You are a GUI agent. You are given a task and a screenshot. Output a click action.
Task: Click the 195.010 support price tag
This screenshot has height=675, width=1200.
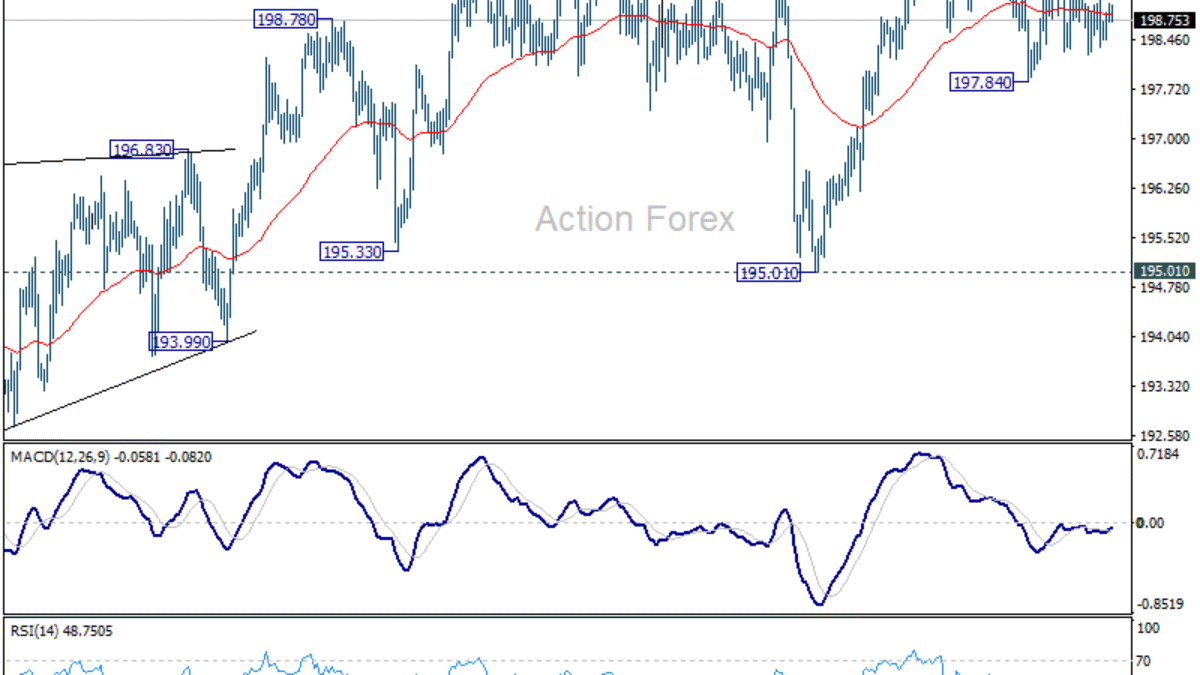pos(767,272)
